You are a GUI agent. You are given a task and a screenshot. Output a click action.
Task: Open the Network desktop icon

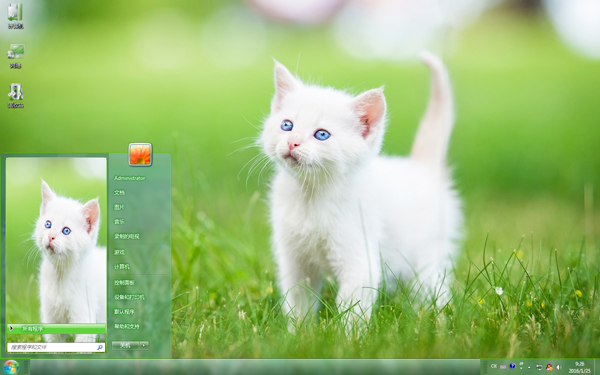(16, 56)
